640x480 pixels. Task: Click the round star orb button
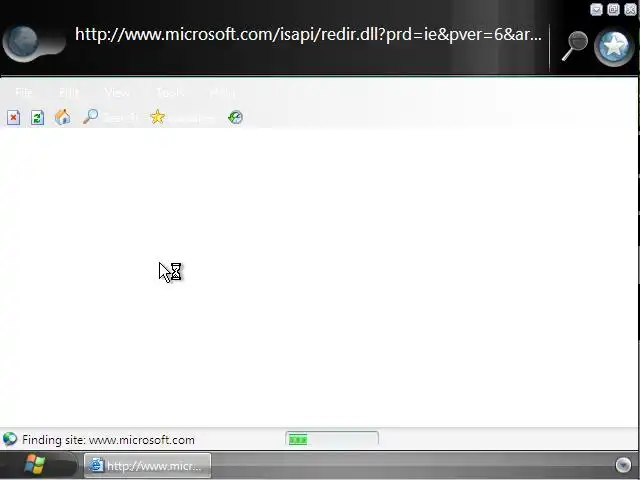[x=614, y=47]
